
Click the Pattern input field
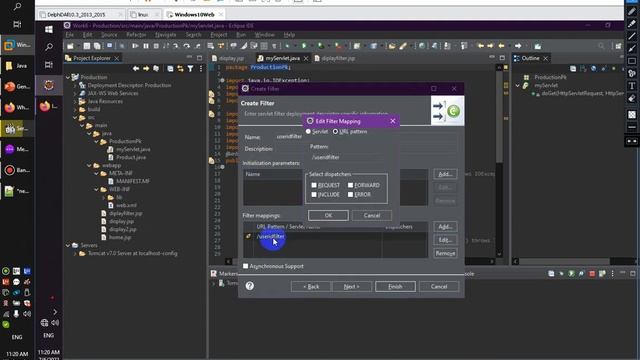click(346, 157)
